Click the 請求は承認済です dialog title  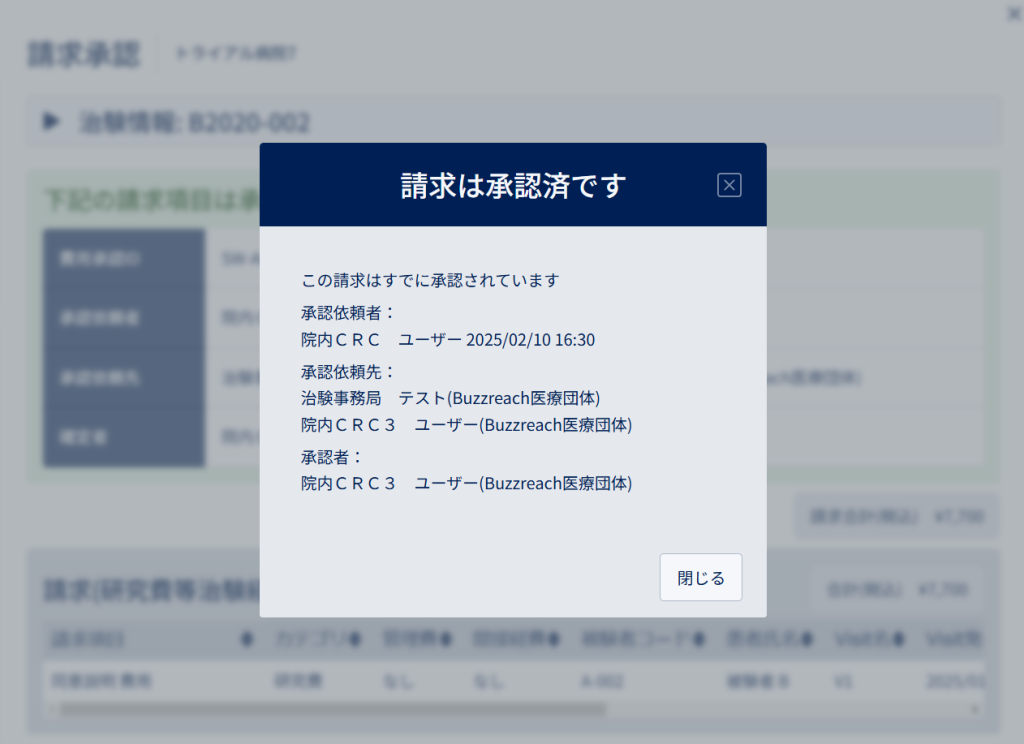coord(513,186)
